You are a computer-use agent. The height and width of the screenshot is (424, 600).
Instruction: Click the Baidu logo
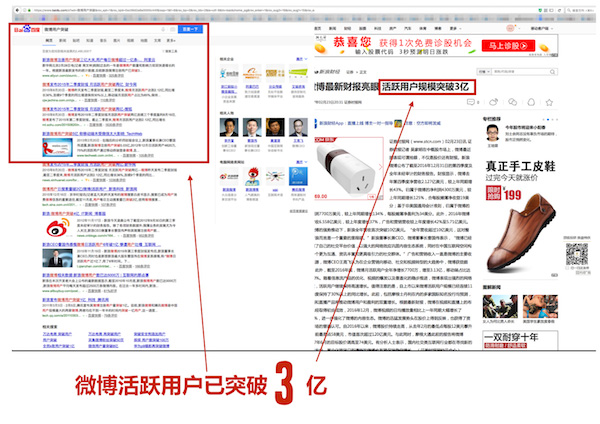[x=27, y=29]
